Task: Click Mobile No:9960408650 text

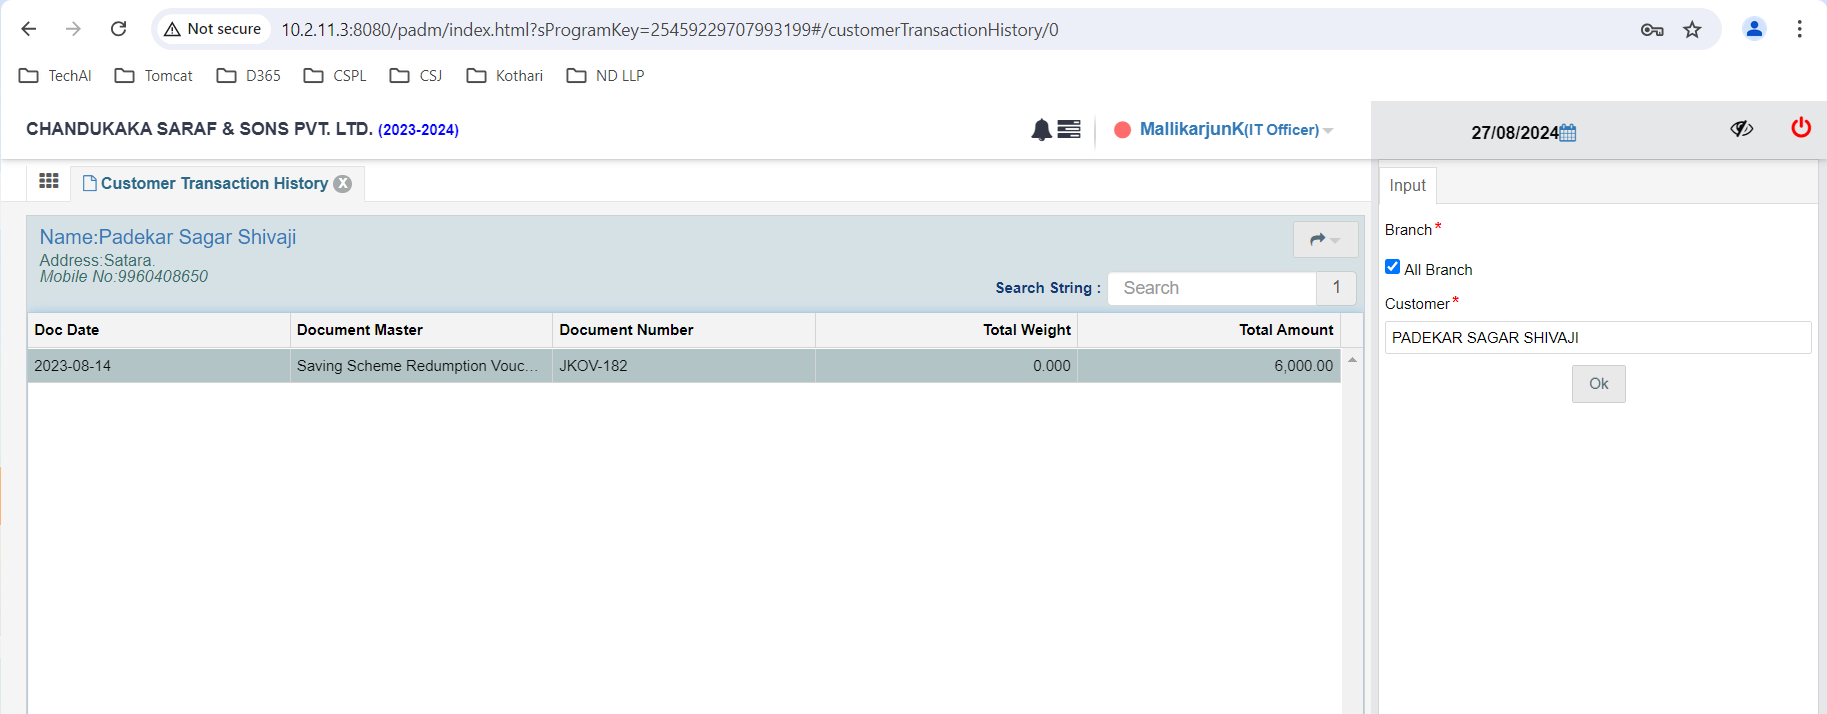Action: [x=124, y=277]
